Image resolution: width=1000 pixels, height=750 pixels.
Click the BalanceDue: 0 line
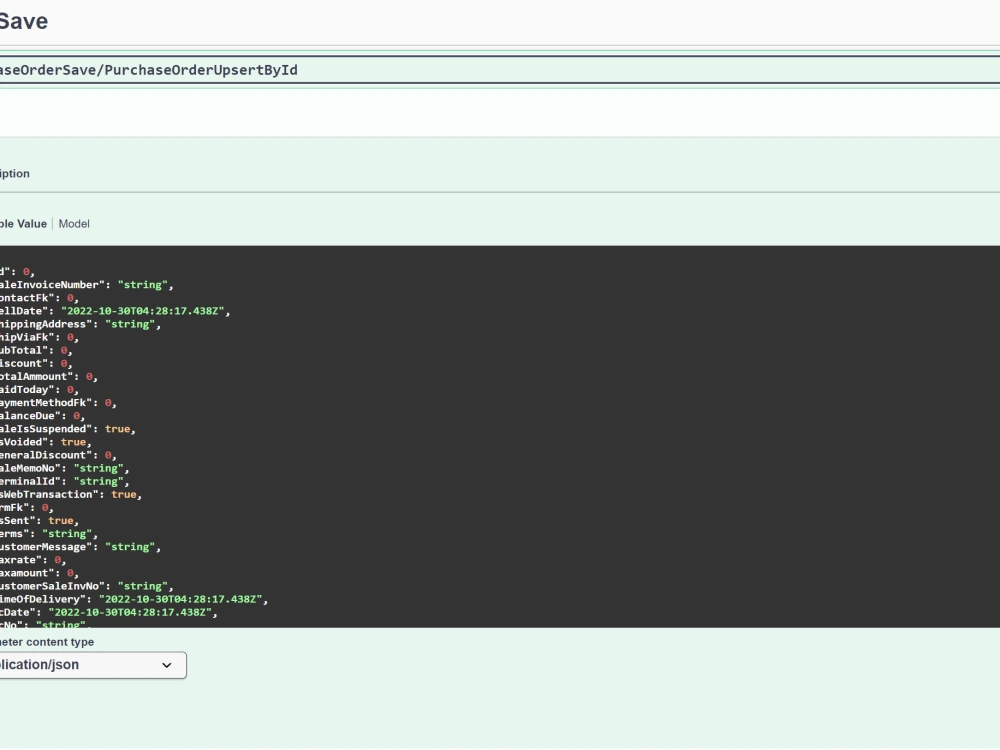[43, 416]
